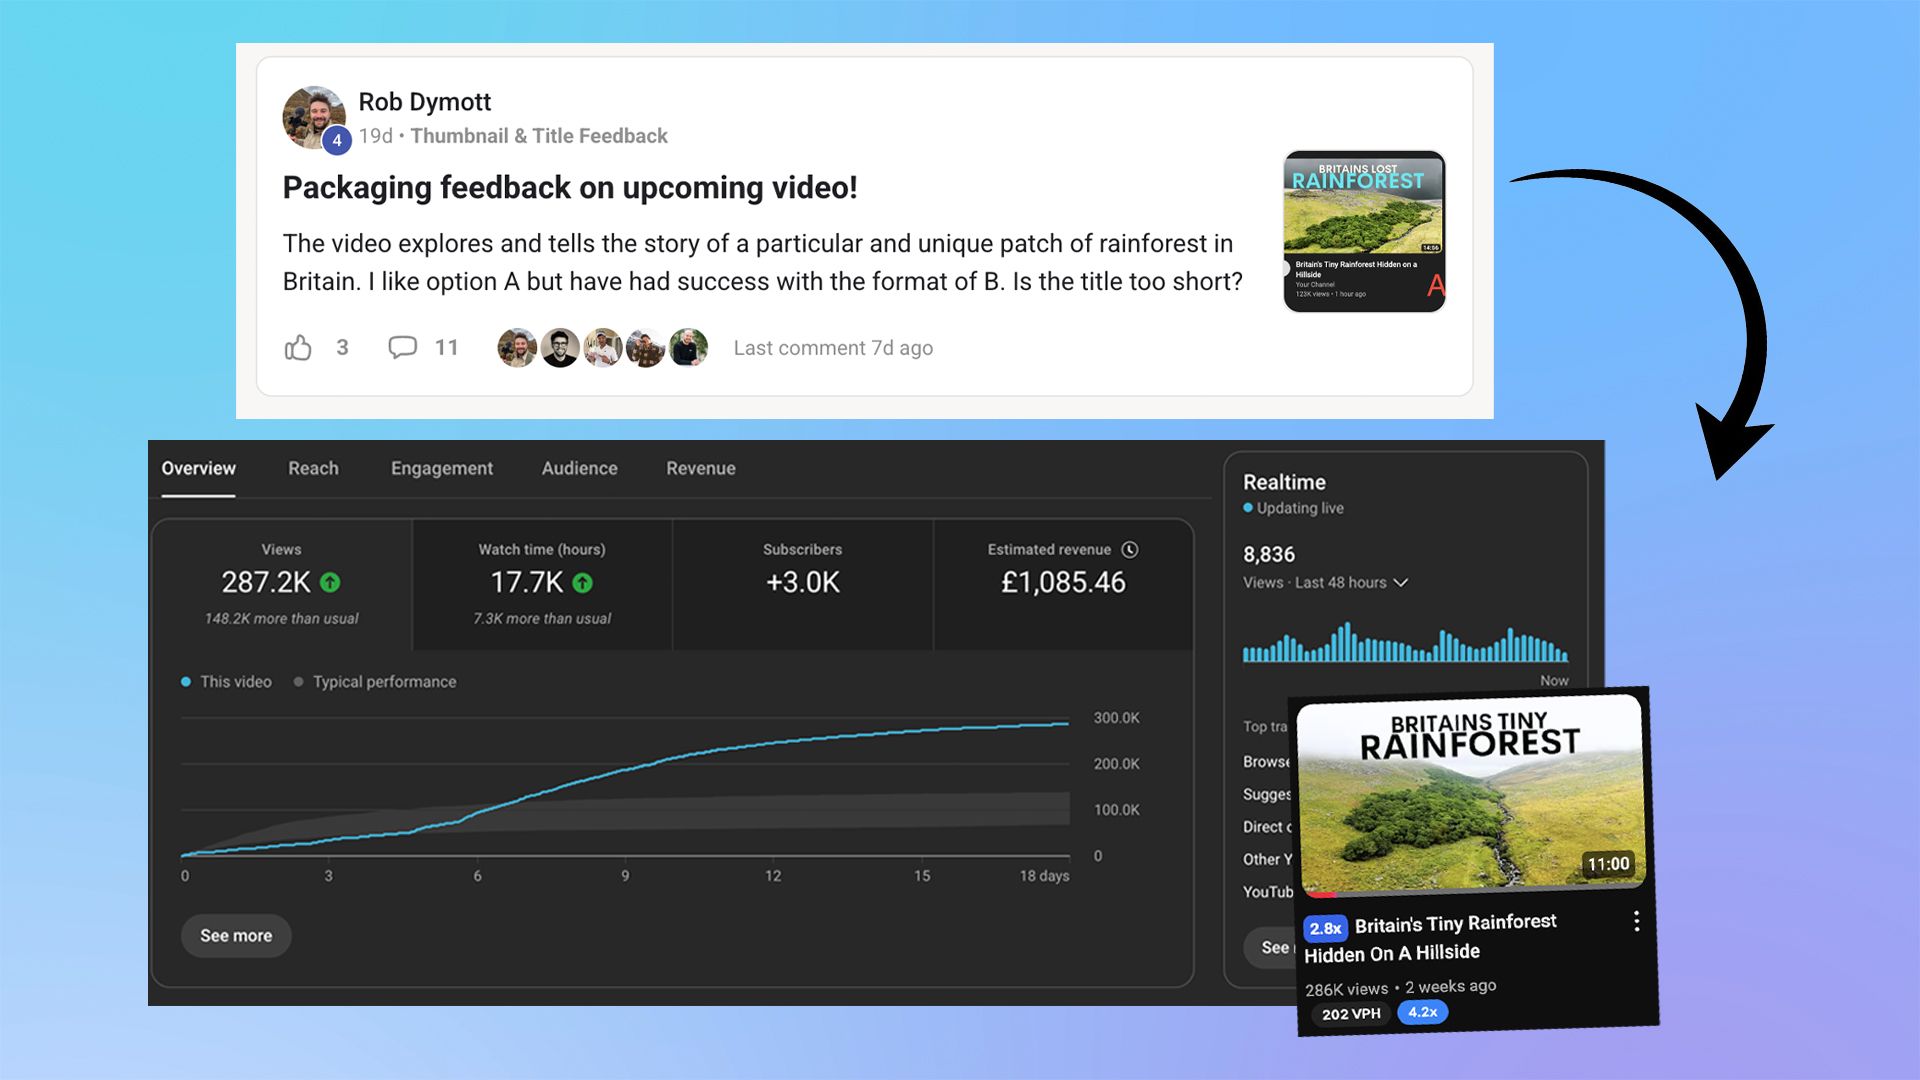Open the Engagement tab
This screenshot has height=1080, width=1920.
point(442,468)
